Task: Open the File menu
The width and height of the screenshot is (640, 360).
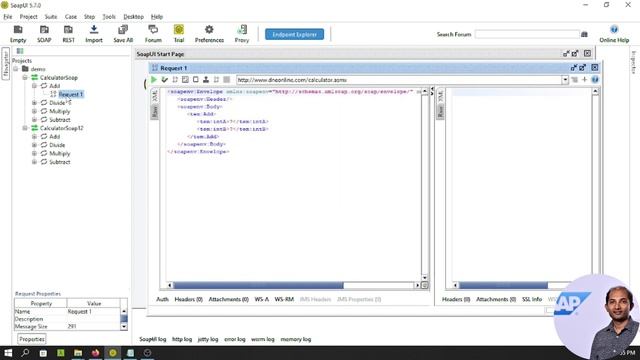Action: coord(8,17)
